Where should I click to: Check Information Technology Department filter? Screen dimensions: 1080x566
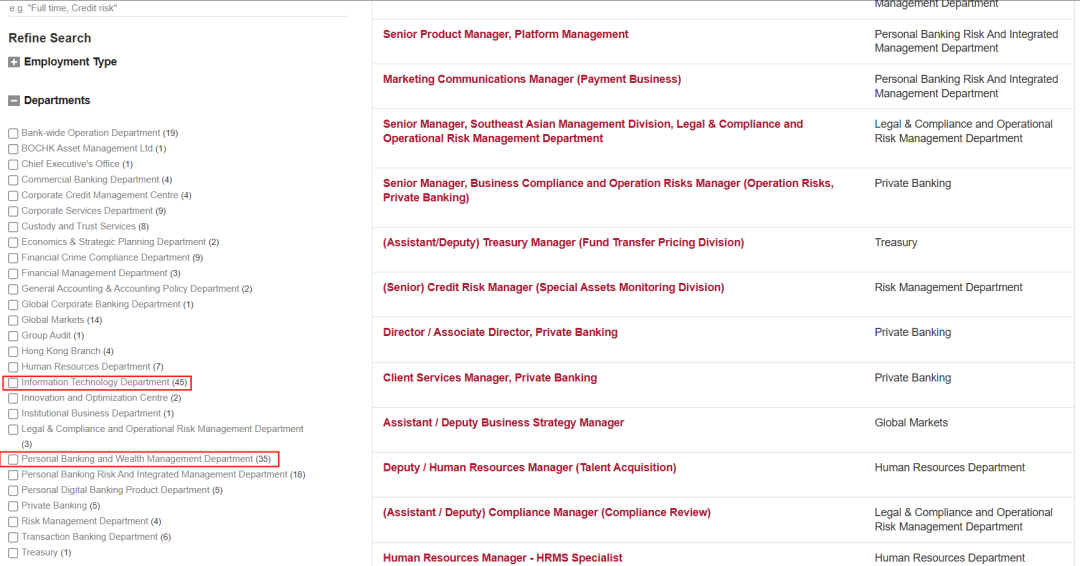[x=13, y=382]
